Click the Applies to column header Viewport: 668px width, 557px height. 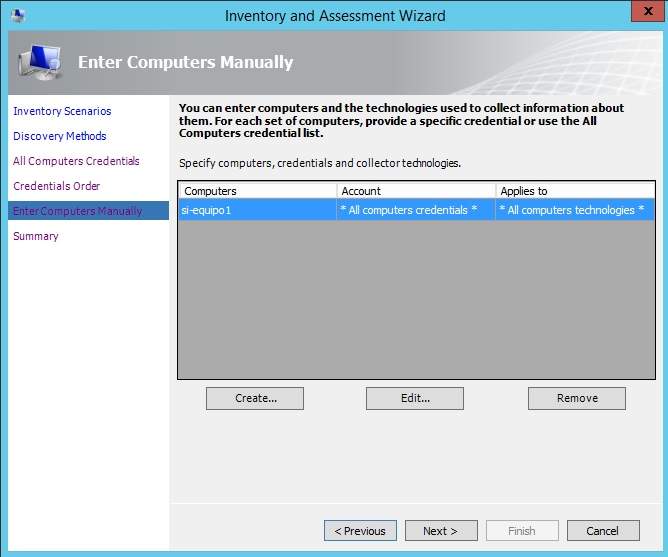point(574,191)
